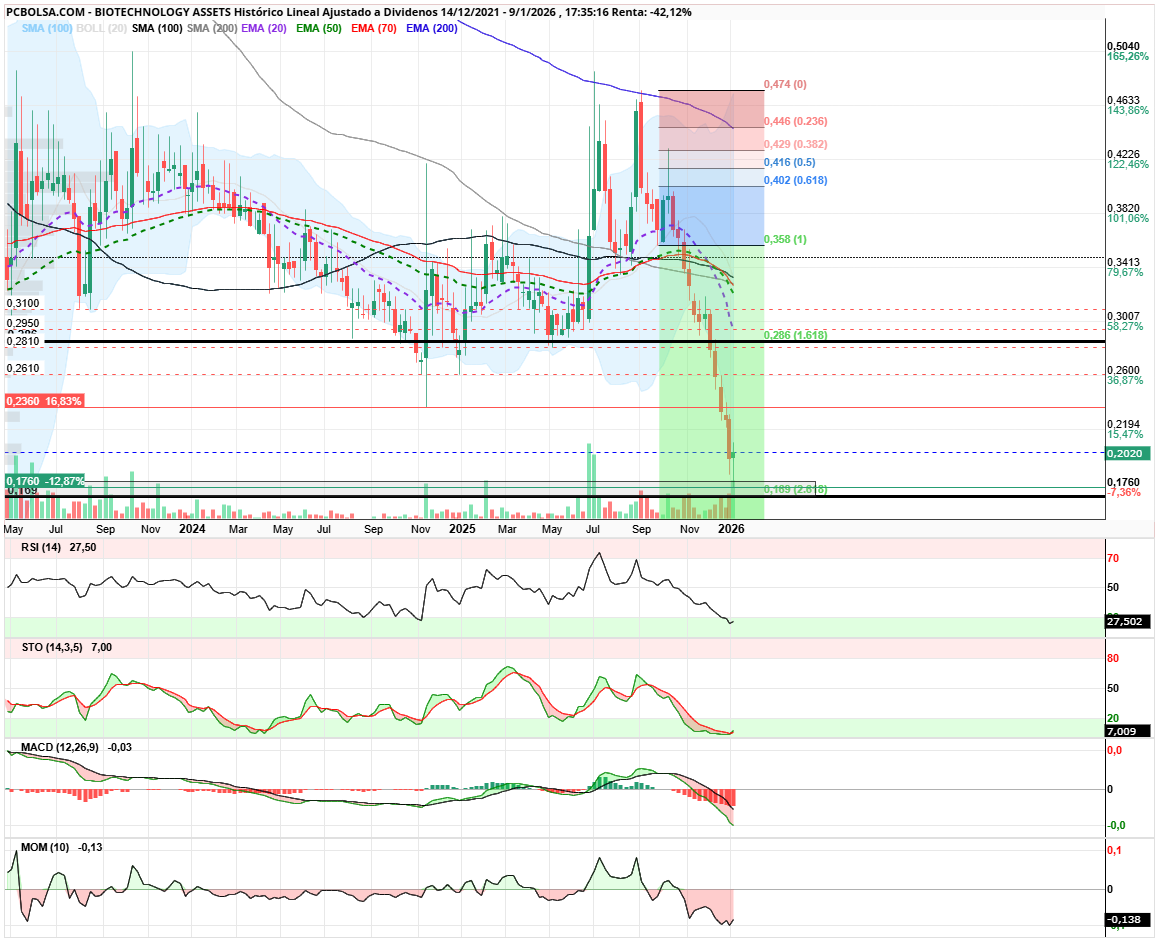The image size is (1159, 942).
Task: Click the red Fibonacci zone at top
Action: [x=710, y=109]
